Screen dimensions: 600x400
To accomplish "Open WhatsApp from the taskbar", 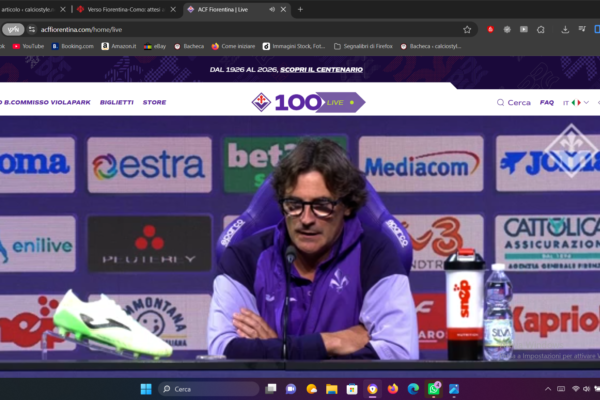I will (x=434, y=389).
